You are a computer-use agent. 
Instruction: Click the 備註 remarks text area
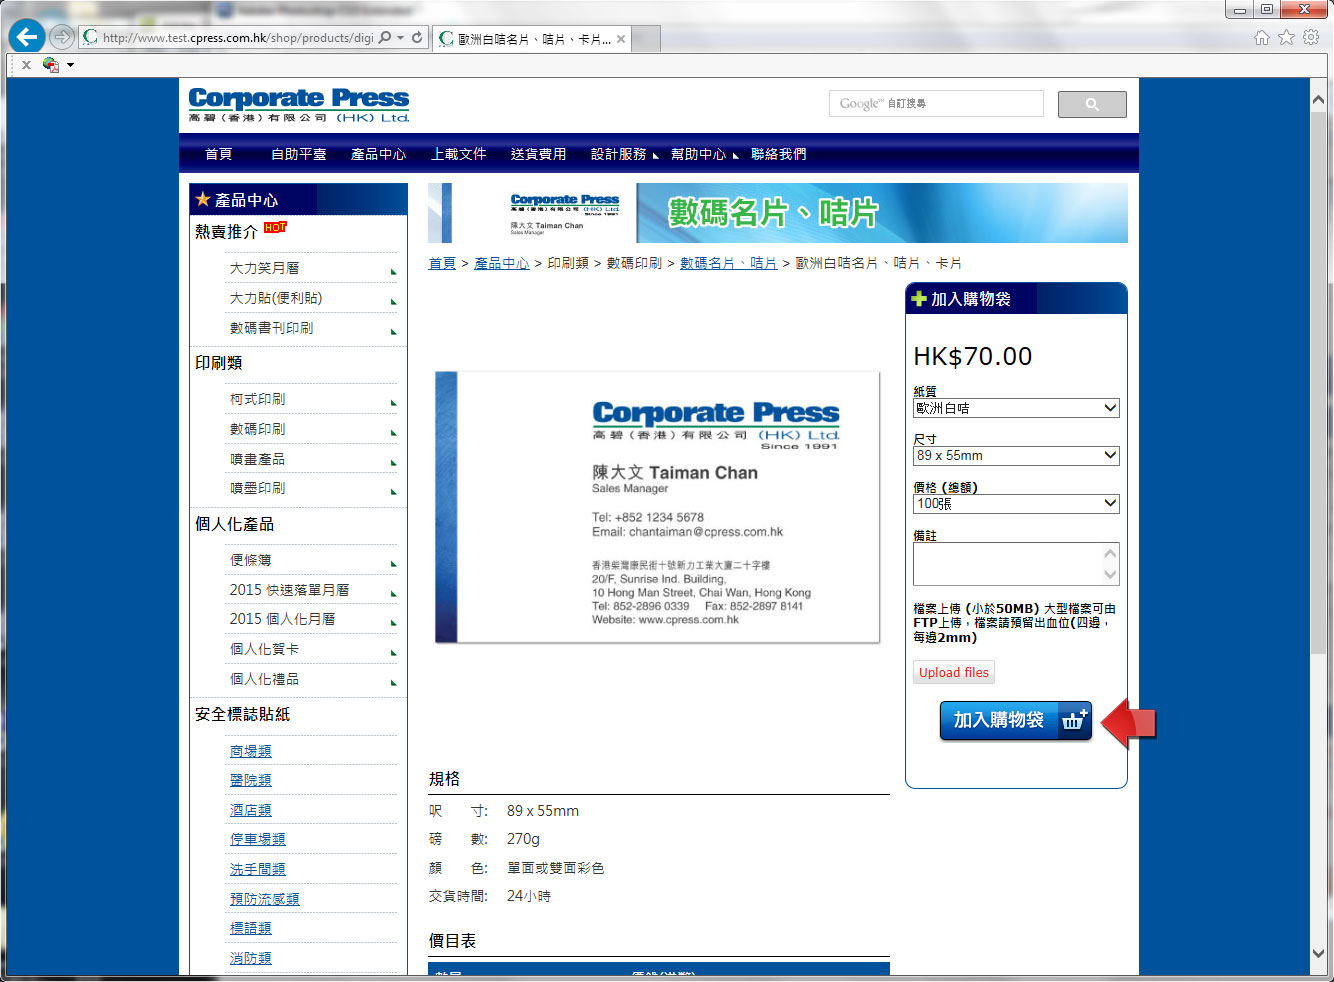click(1007, 564)
